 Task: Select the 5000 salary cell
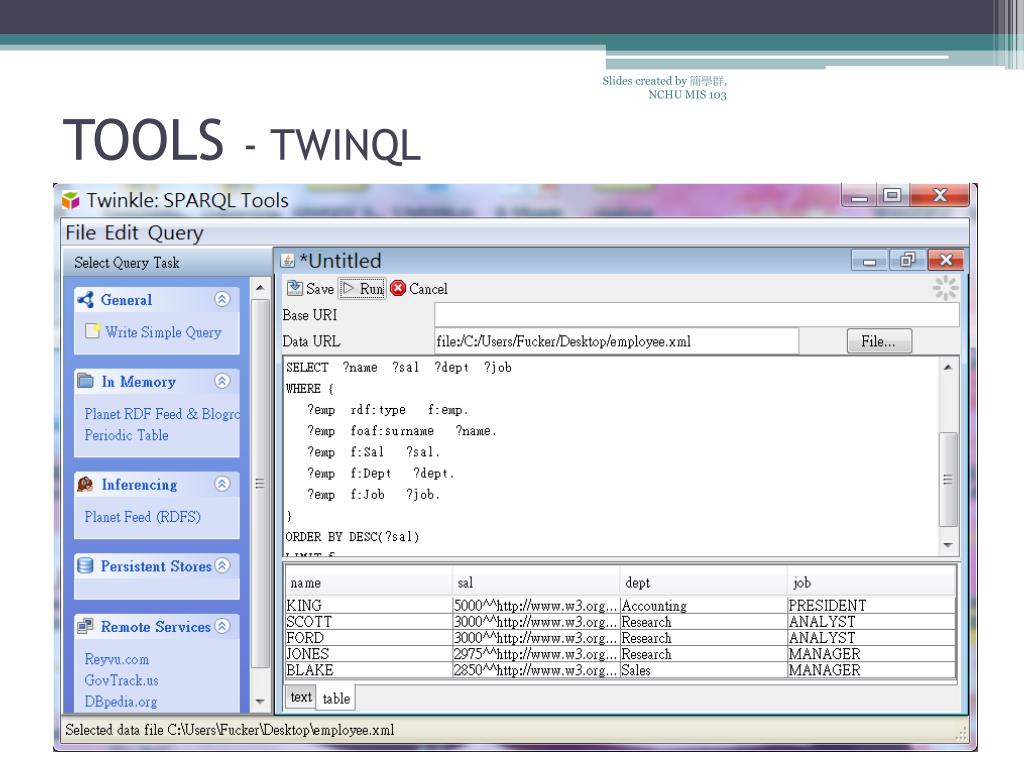(x=536, y=605)
